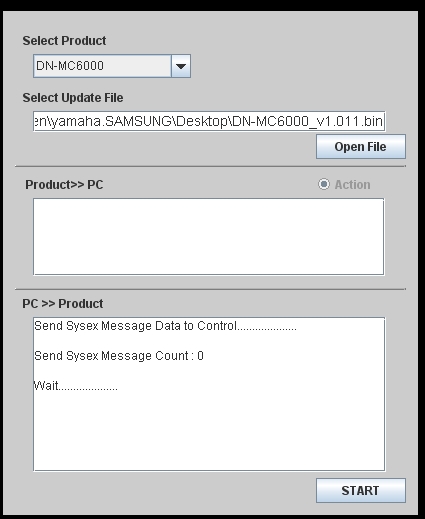Viewport: 425px width, 519px height.
Task: Click the 'Wait...' status line
Action: 75,386
